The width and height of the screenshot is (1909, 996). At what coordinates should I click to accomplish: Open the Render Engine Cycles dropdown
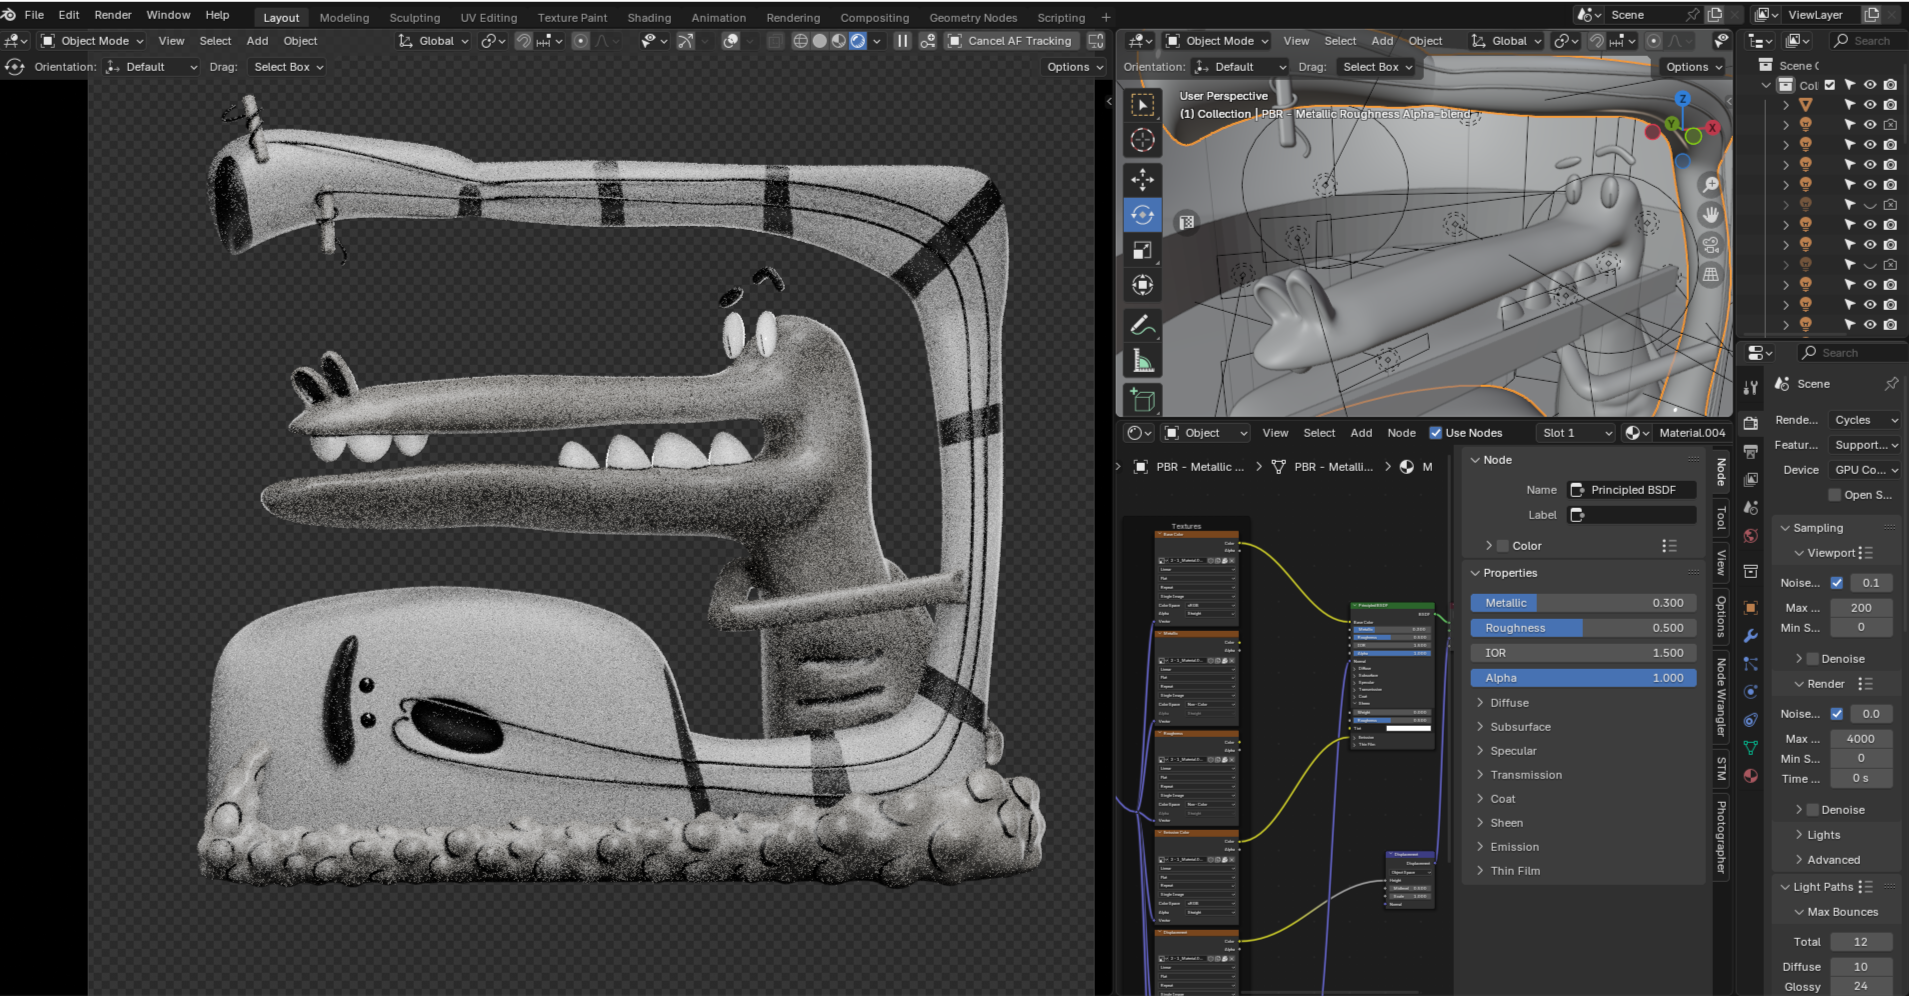[1864, 420]
